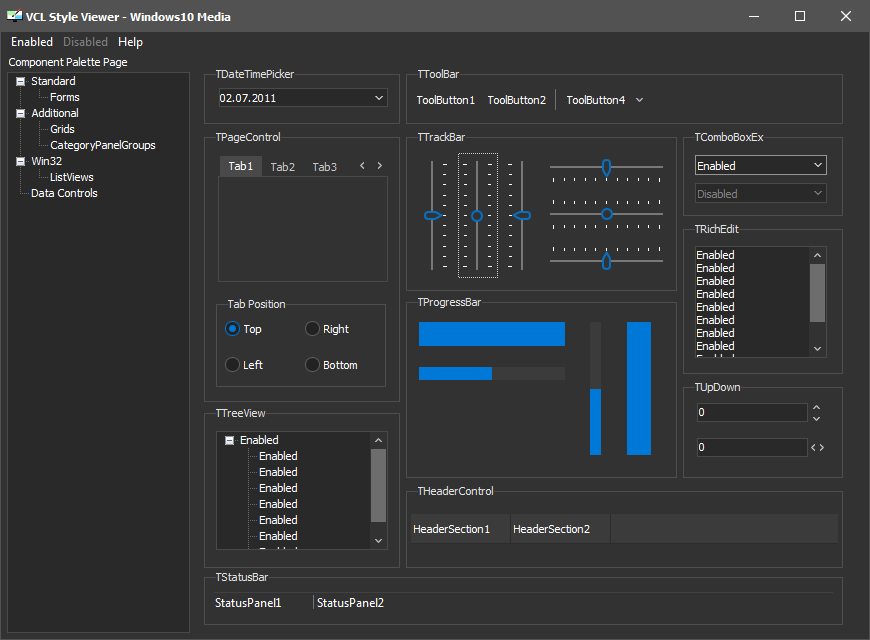Viewport: 870px width, 640px height.
Task: Click StatusPanel2 in the status bar
Action: coord(350,603)
